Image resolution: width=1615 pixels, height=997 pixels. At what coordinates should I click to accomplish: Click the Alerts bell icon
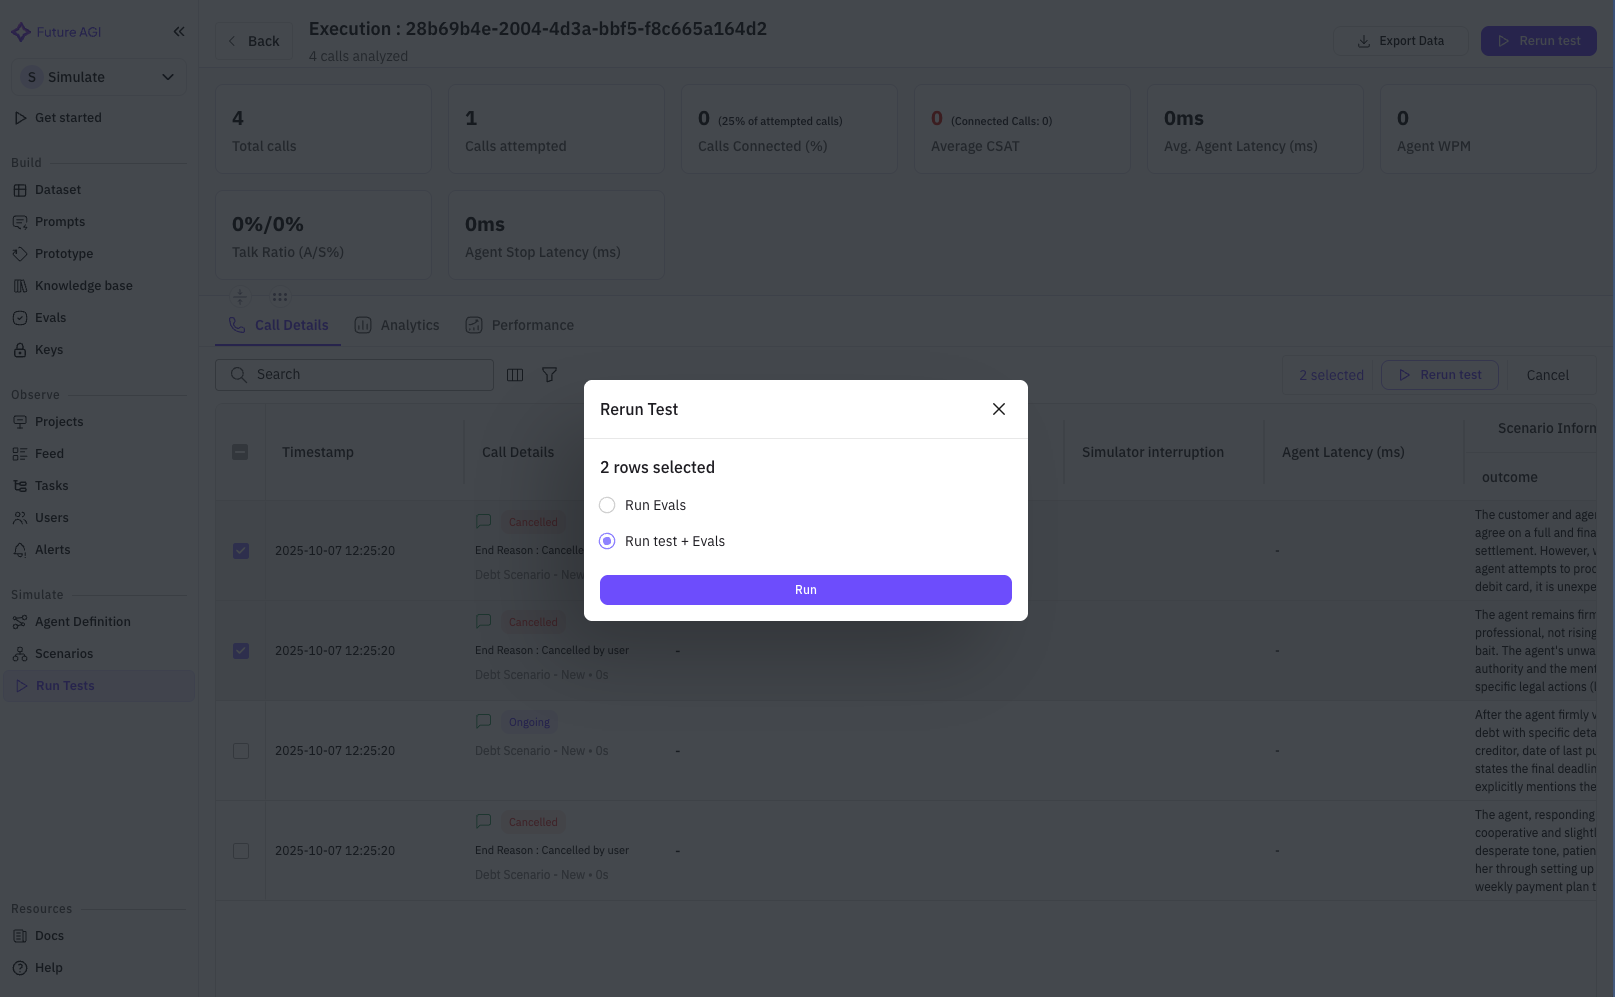tap(20, 550)
